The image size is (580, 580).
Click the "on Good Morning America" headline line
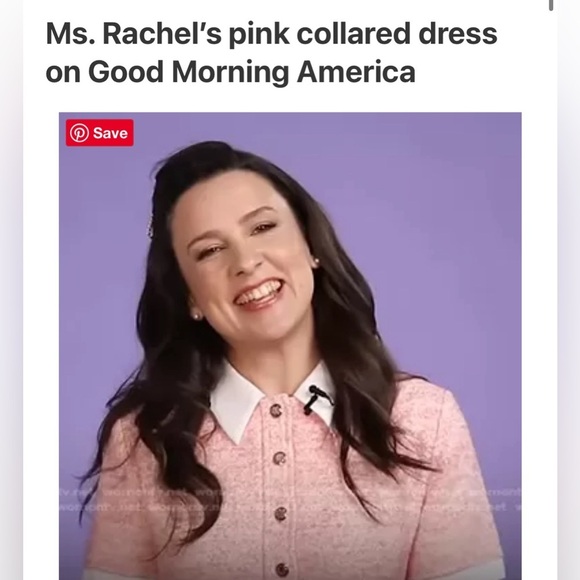point(230,72)
